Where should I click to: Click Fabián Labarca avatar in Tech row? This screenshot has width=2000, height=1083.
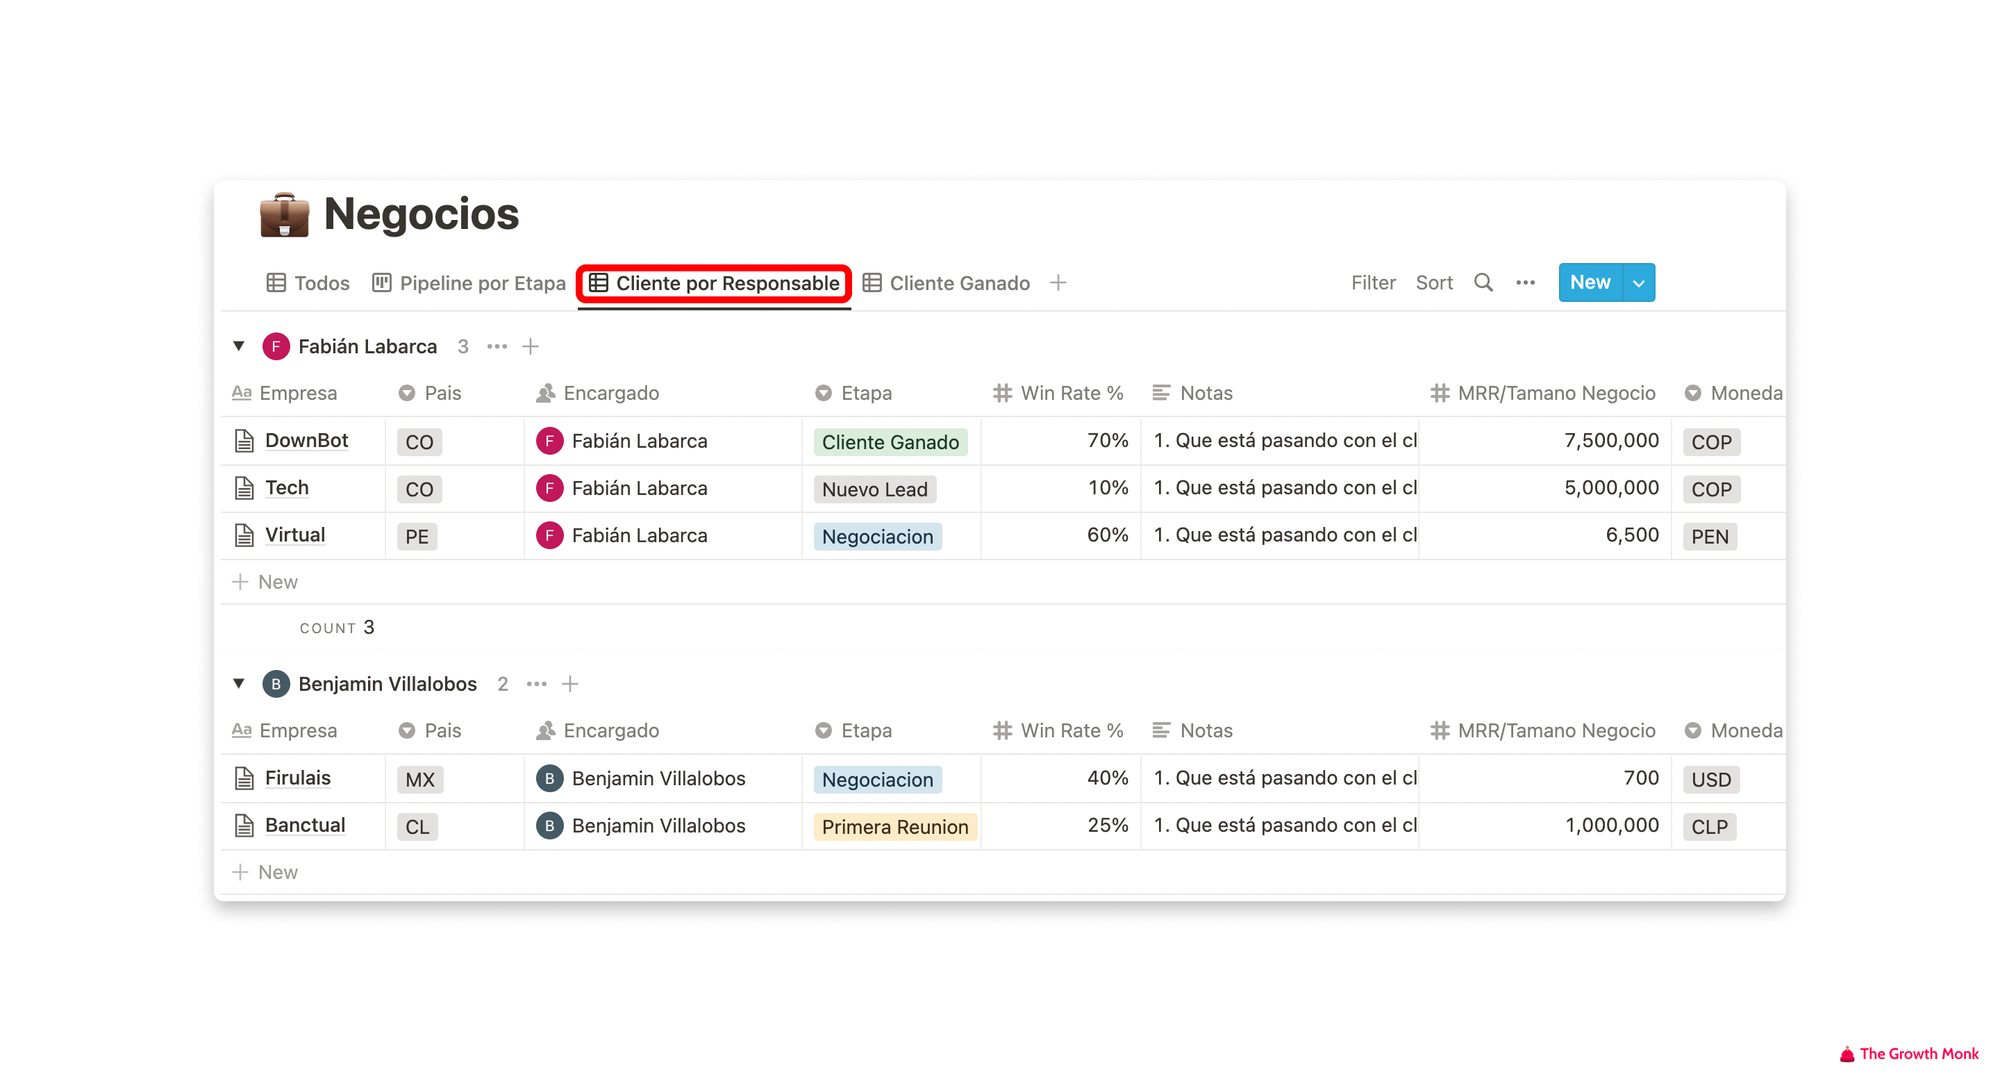pyautogui.click(x=549, y=488)
